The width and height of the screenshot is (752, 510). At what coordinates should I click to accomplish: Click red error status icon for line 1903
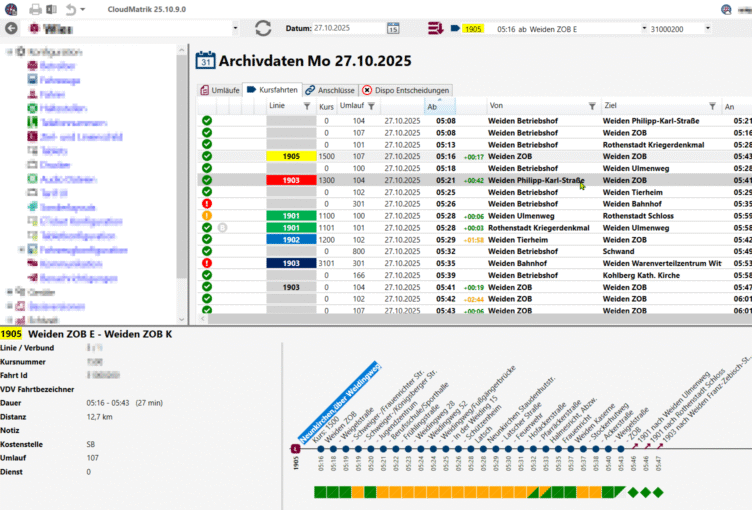point(207,263)
